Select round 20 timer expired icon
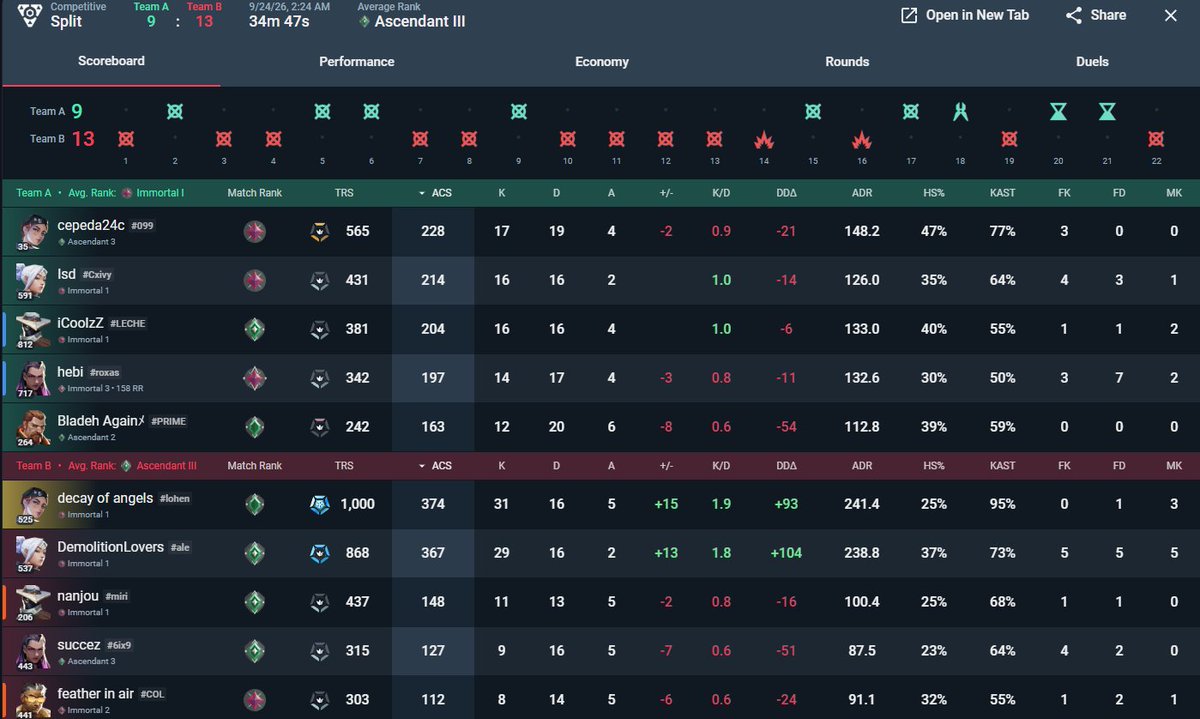 (1058, 112)
